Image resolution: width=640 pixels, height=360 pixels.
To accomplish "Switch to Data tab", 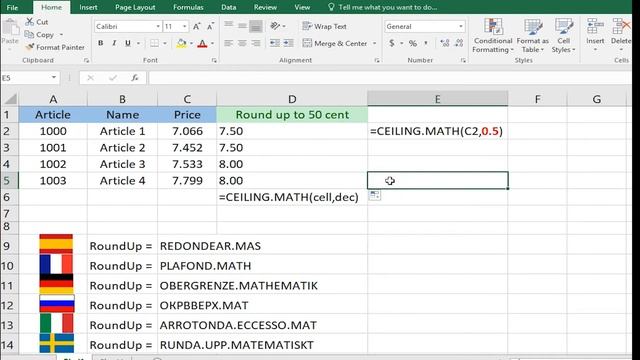I will [x=229, y=7].
